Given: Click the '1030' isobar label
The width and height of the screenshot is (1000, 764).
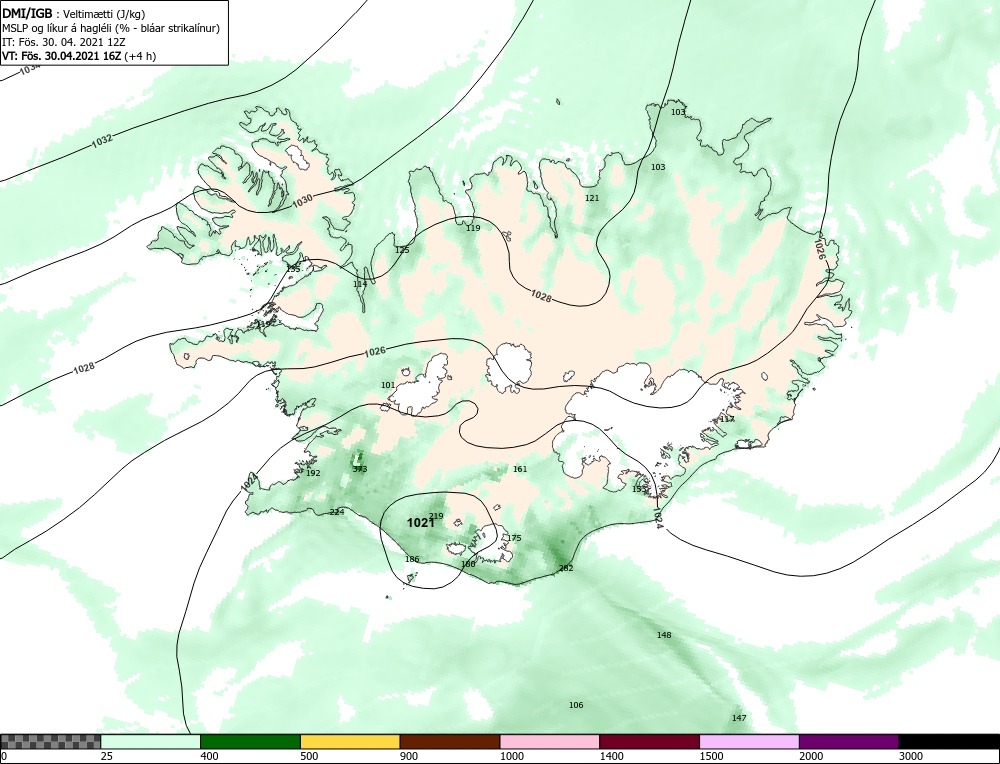Looking at the screenshot, I should pyautogui.click(x=303, y=201).
